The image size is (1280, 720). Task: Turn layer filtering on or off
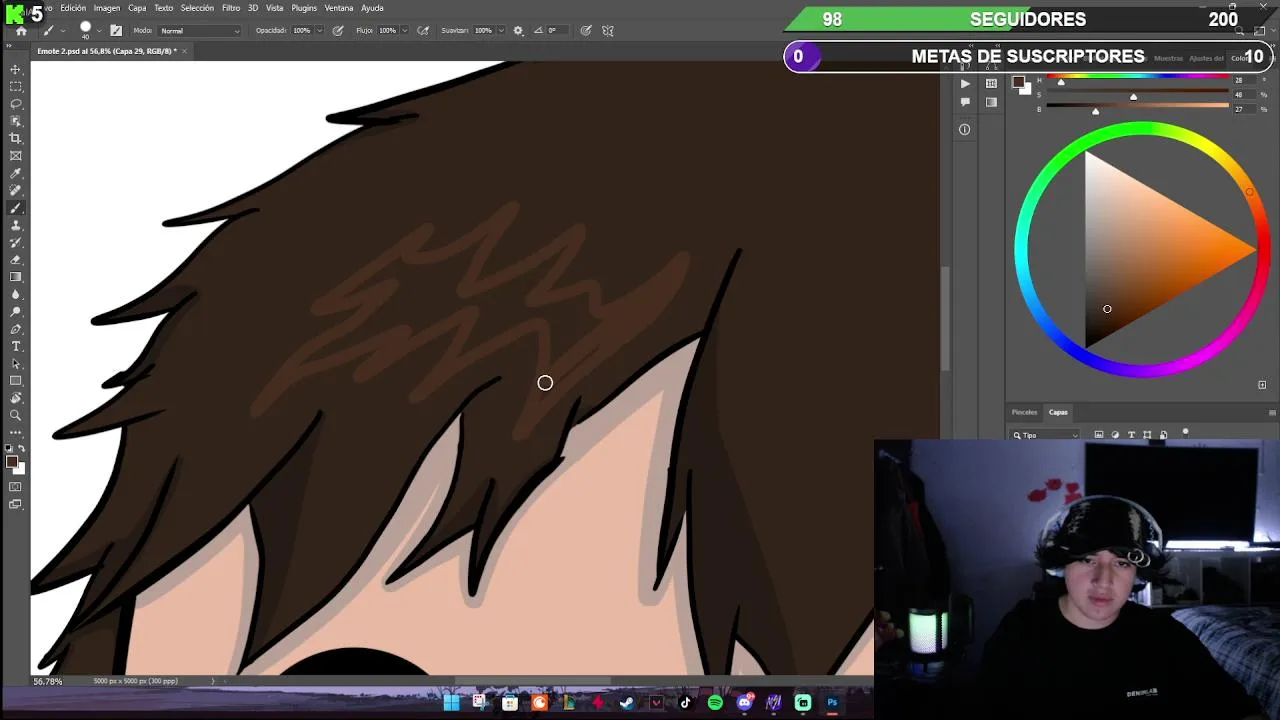(1185, 432)
